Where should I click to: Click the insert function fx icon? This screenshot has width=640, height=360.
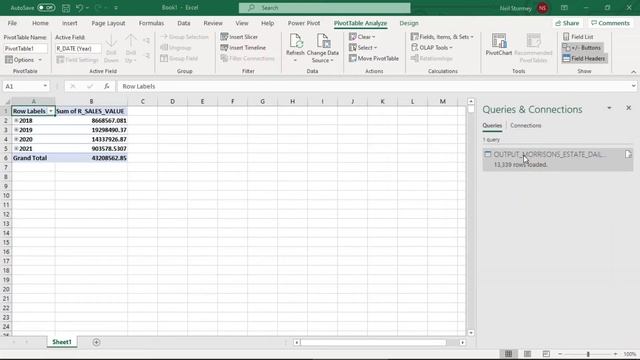click(x=107, y=86)
